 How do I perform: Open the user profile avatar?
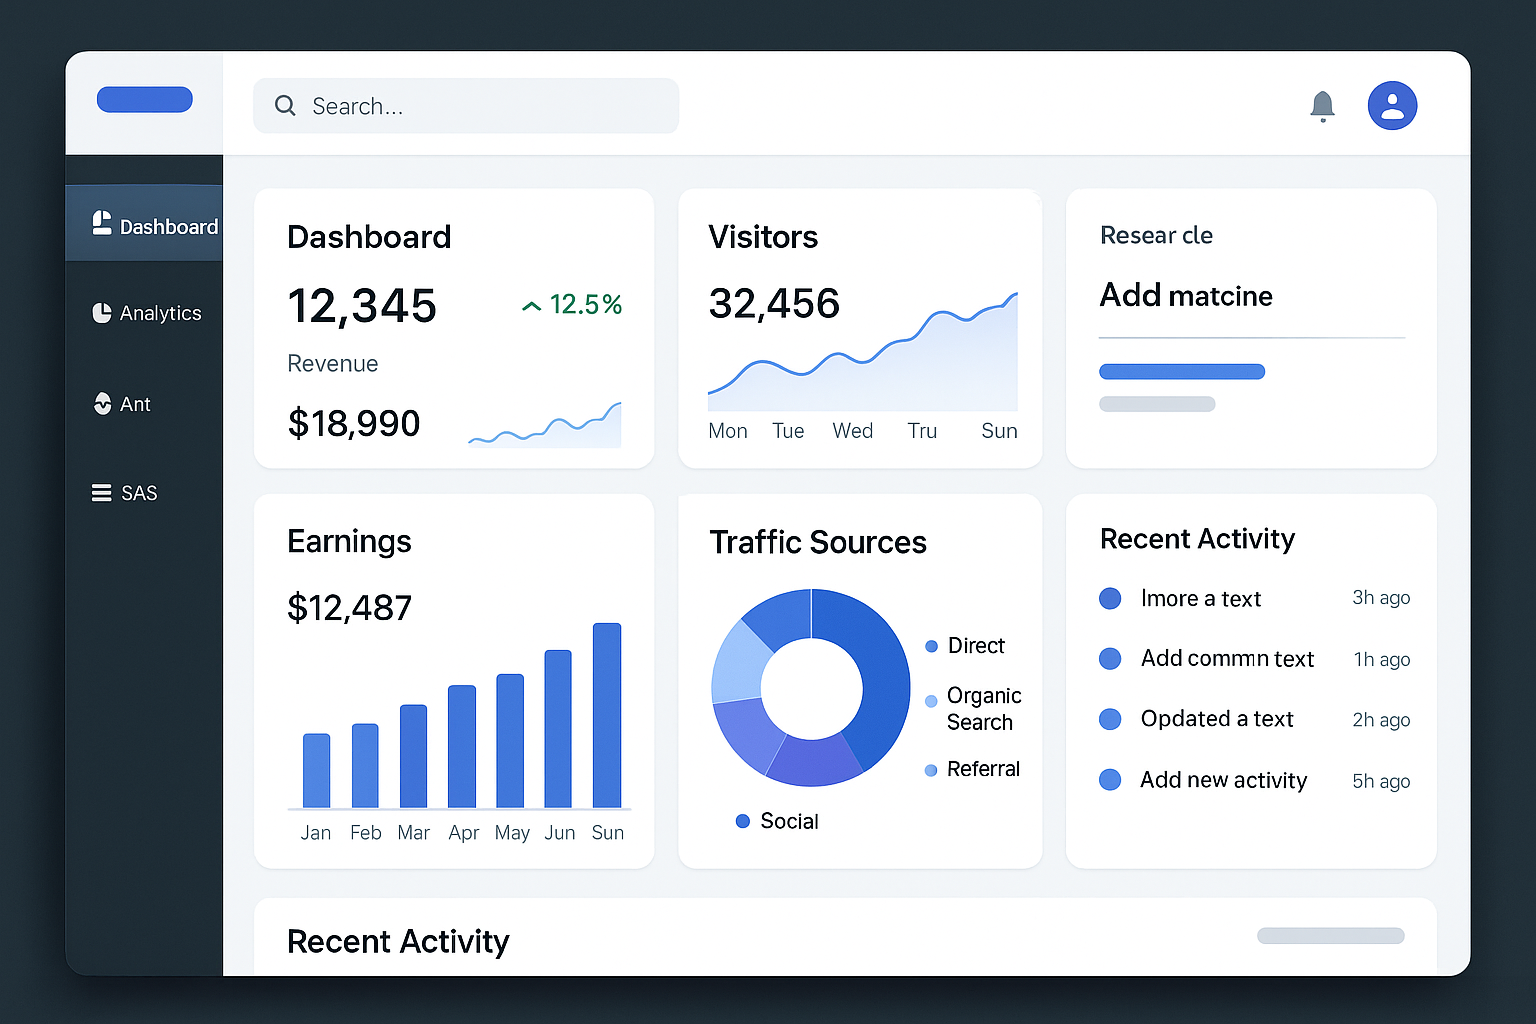click(1392, 106)
